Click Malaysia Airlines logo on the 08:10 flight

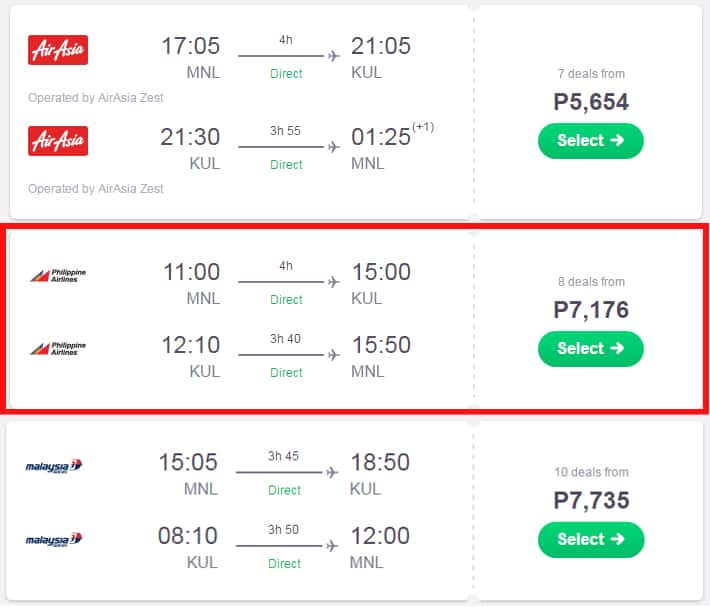pyautogui.click(x=54, y=540)
